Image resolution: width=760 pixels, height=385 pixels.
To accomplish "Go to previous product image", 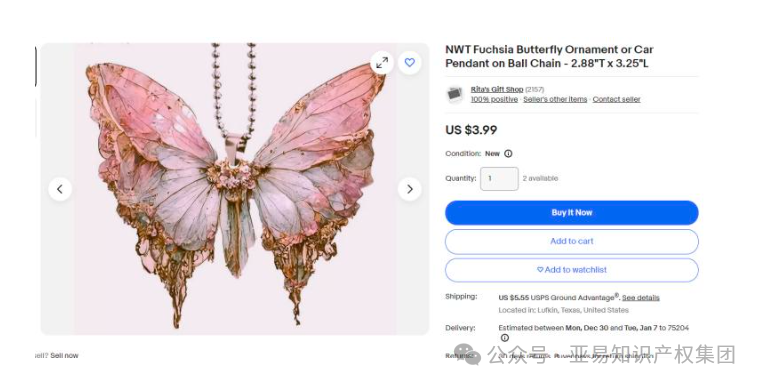I will pos(60,189).
